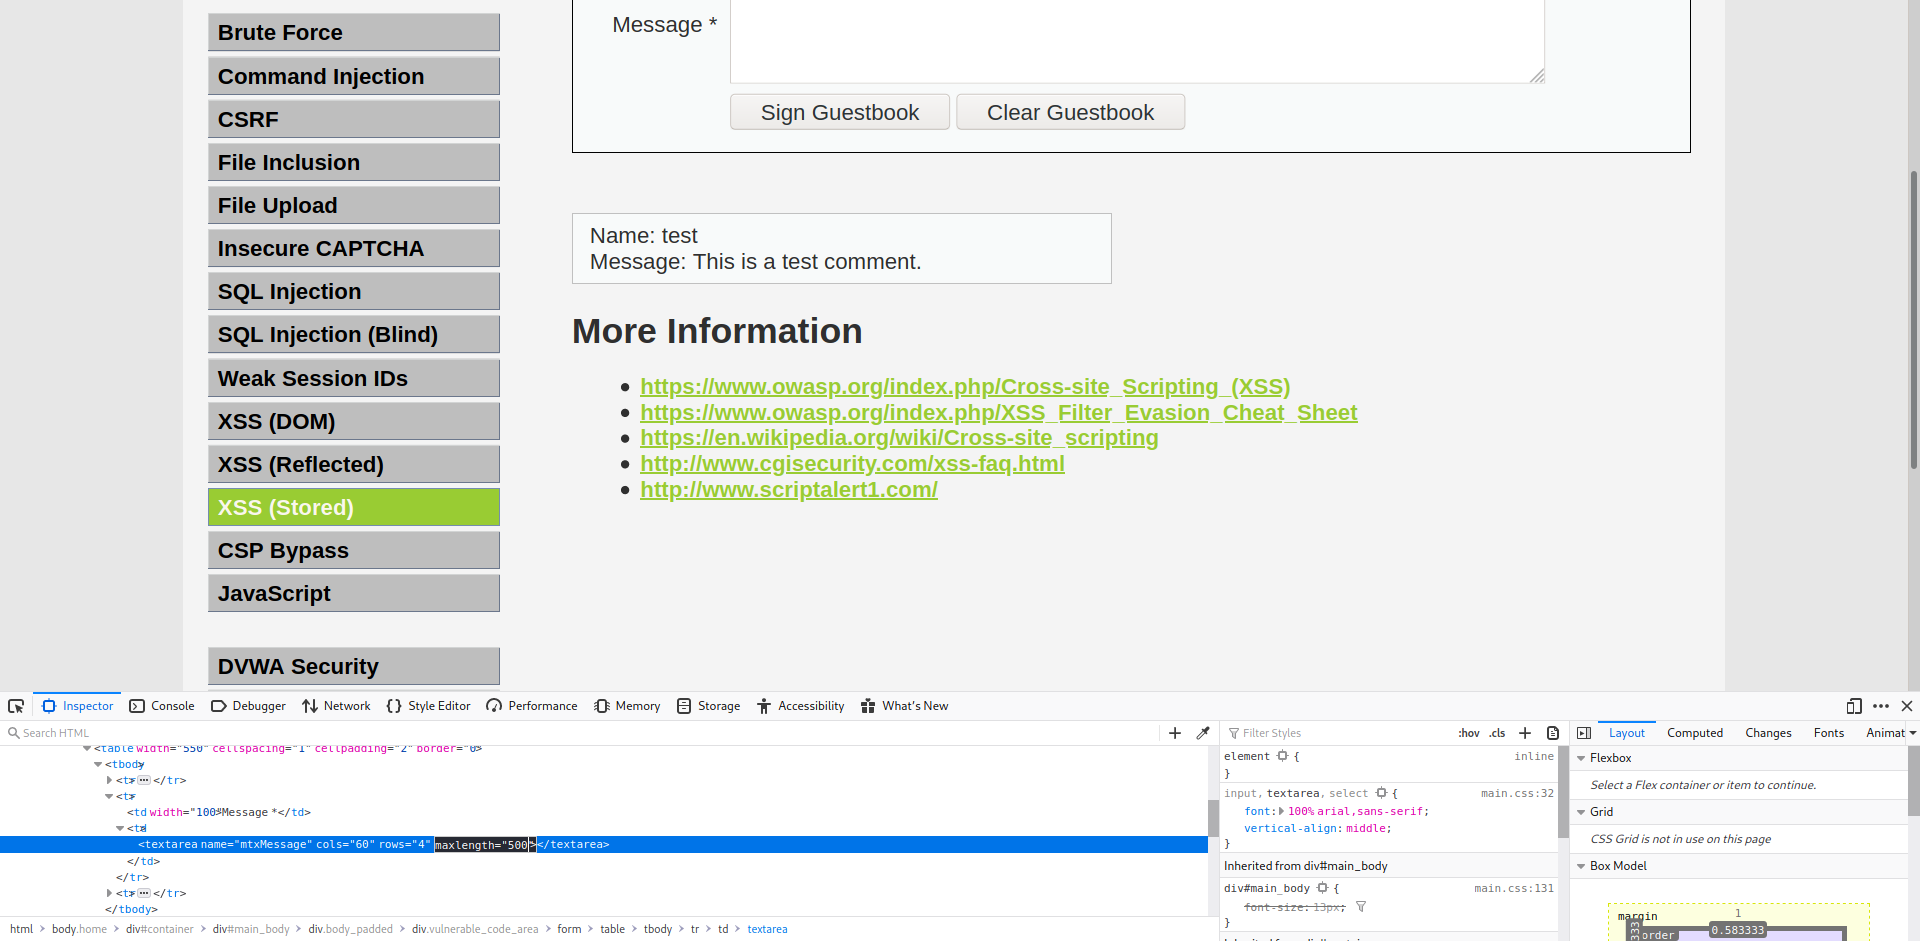Image resolution: width=1920 pixels, height=941 pixels.
Task: Collapse the Grid section
Action: (x=1581, y=812)
